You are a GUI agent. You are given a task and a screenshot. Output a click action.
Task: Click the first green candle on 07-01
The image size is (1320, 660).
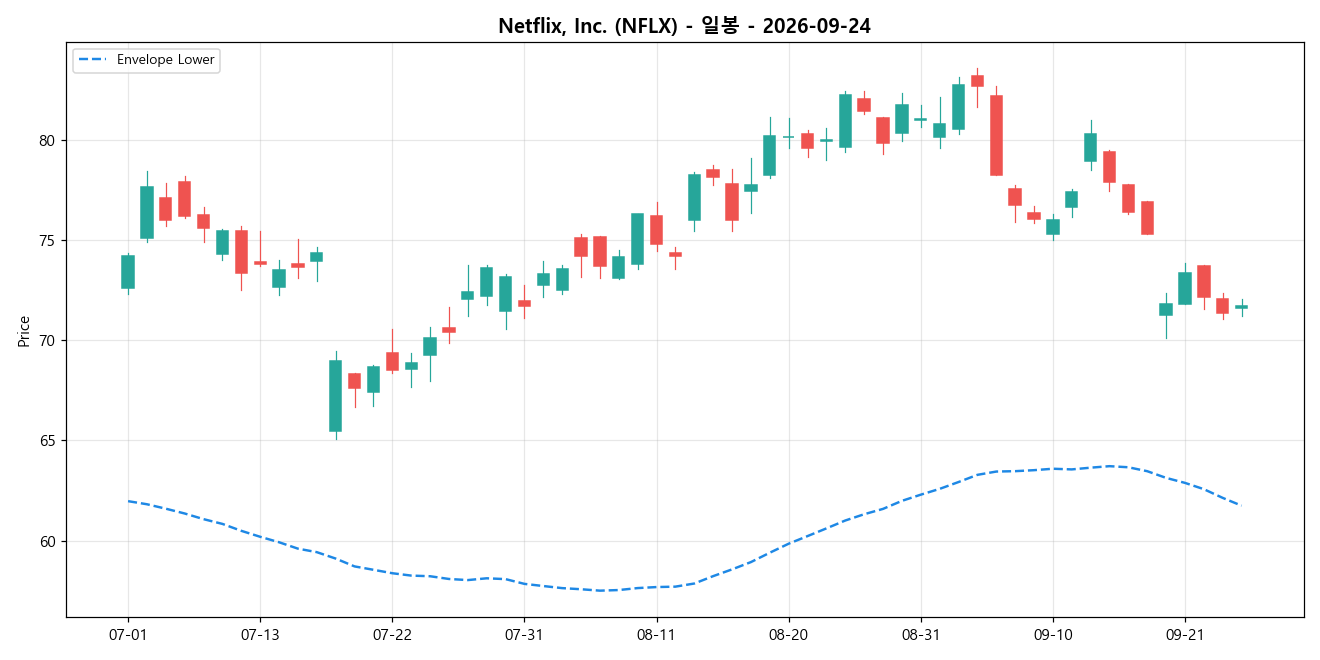tap(128, 272)
